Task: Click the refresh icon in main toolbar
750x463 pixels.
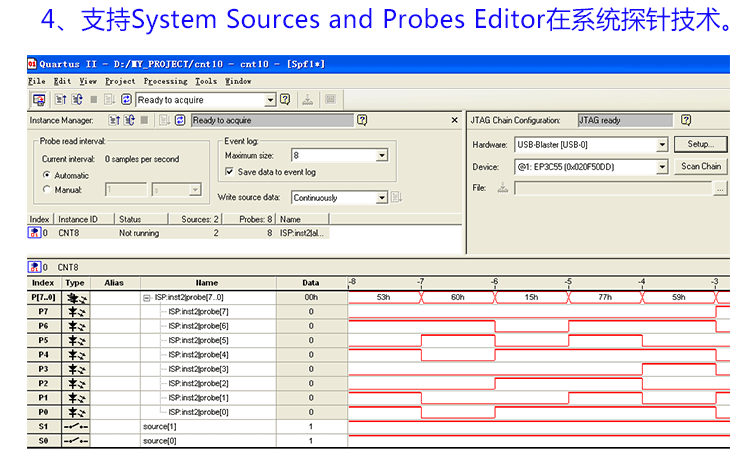Action: click(x=126, y=99)
